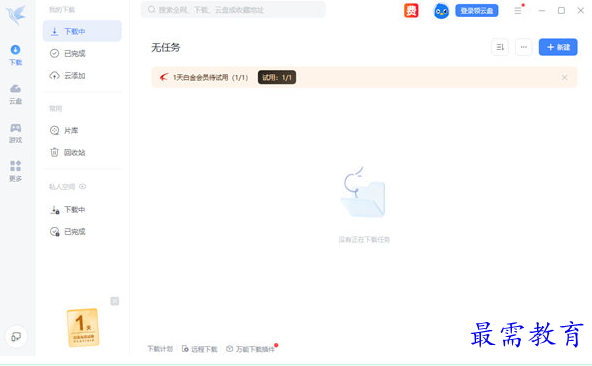Click the search input field

(233, 9)
